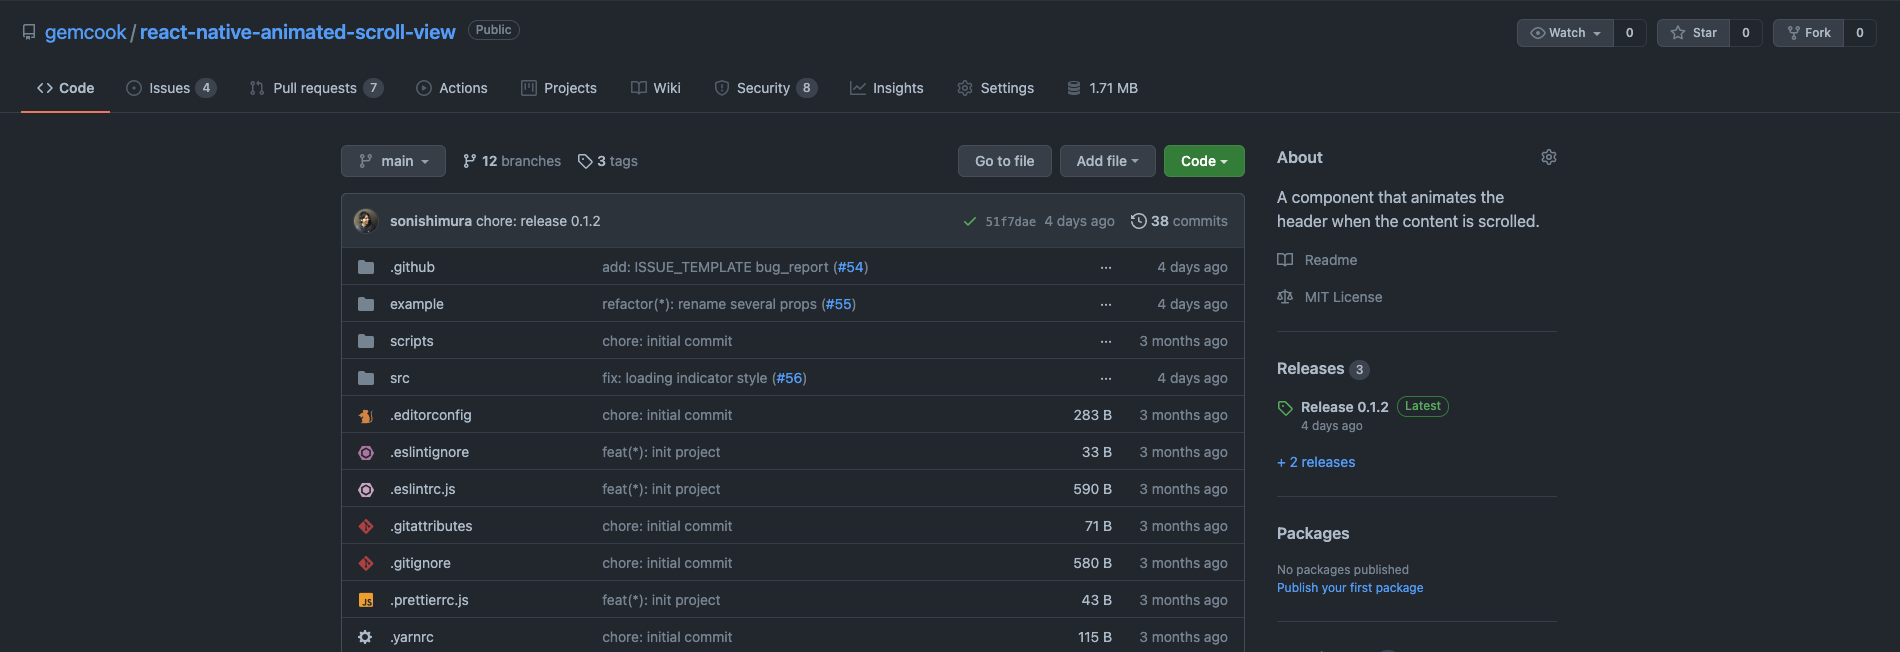Click the Release 0.1.2 tag icon
The height and width of the screenshot is (652, 1900).
1285,408
